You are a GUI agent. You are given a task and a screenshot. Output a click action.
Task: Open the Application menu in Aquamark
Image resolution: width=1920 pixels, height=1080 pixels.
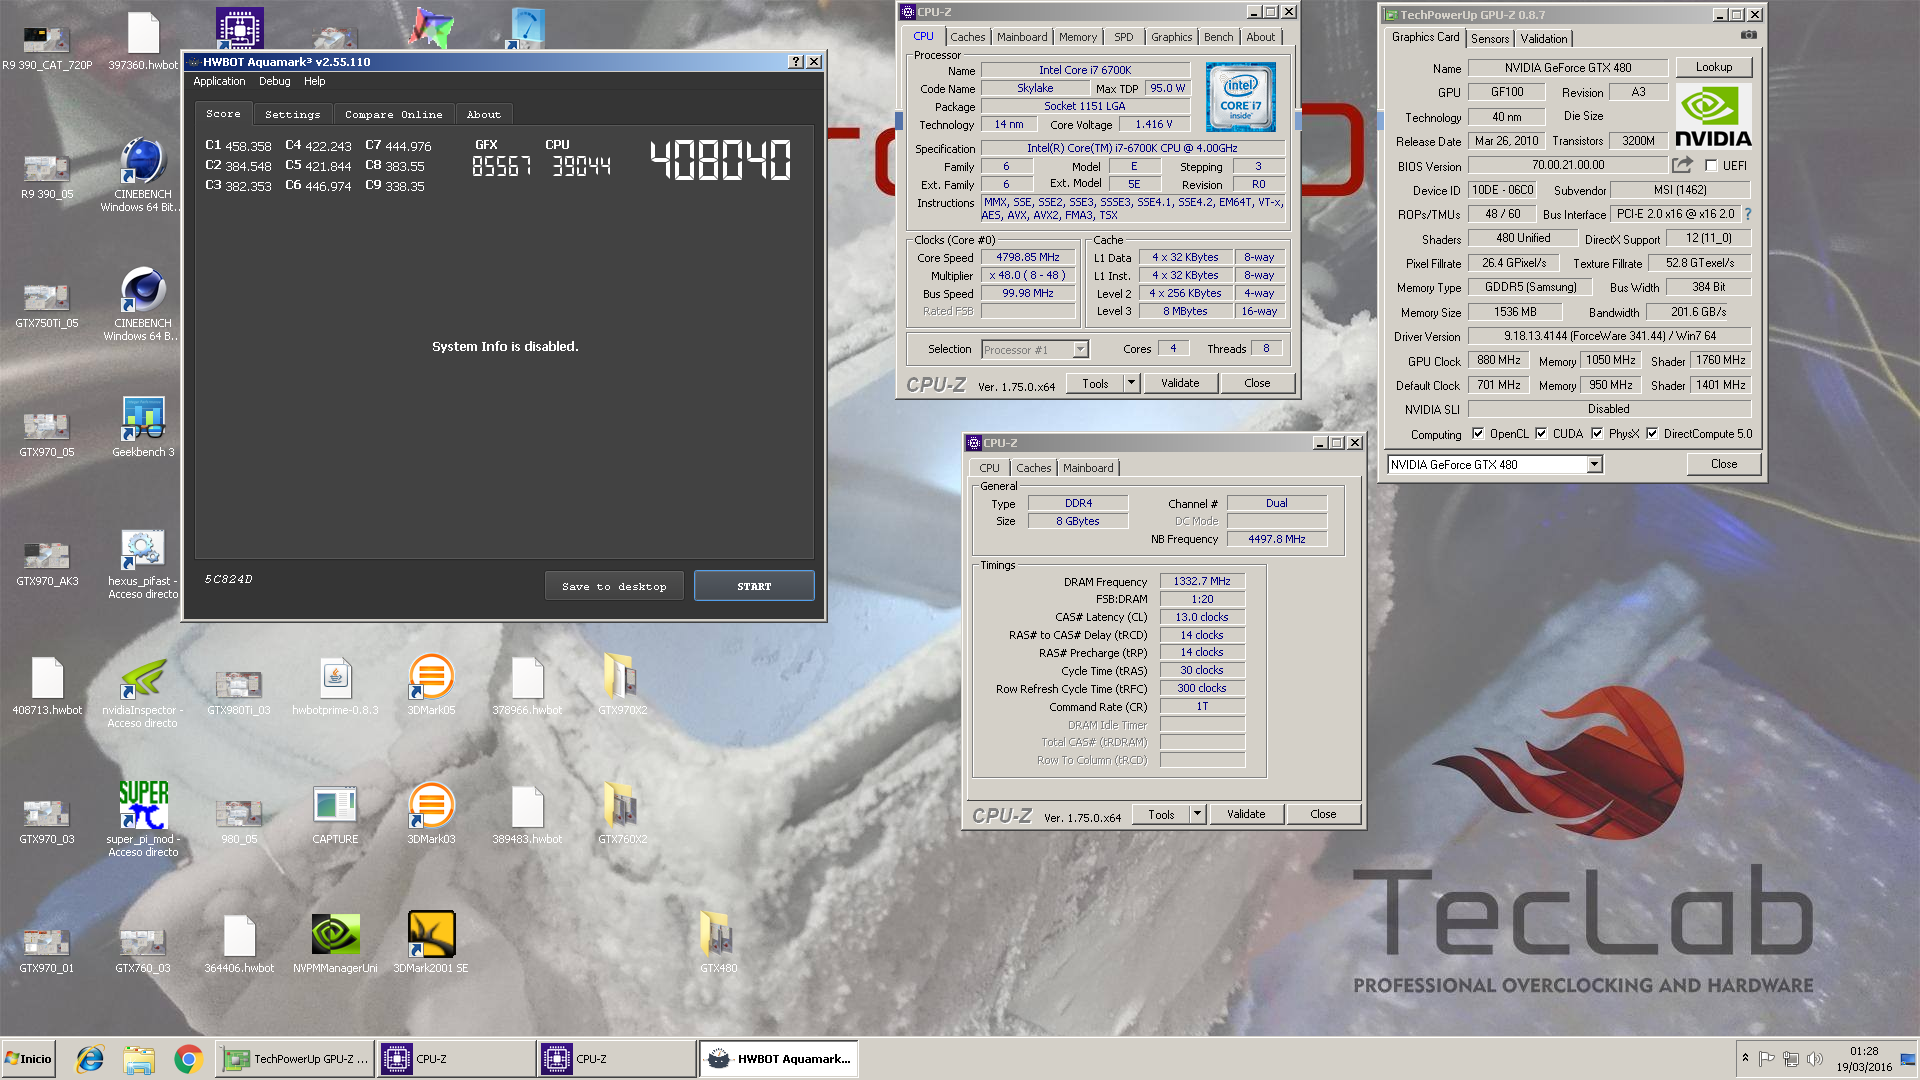tap(219, 82)
